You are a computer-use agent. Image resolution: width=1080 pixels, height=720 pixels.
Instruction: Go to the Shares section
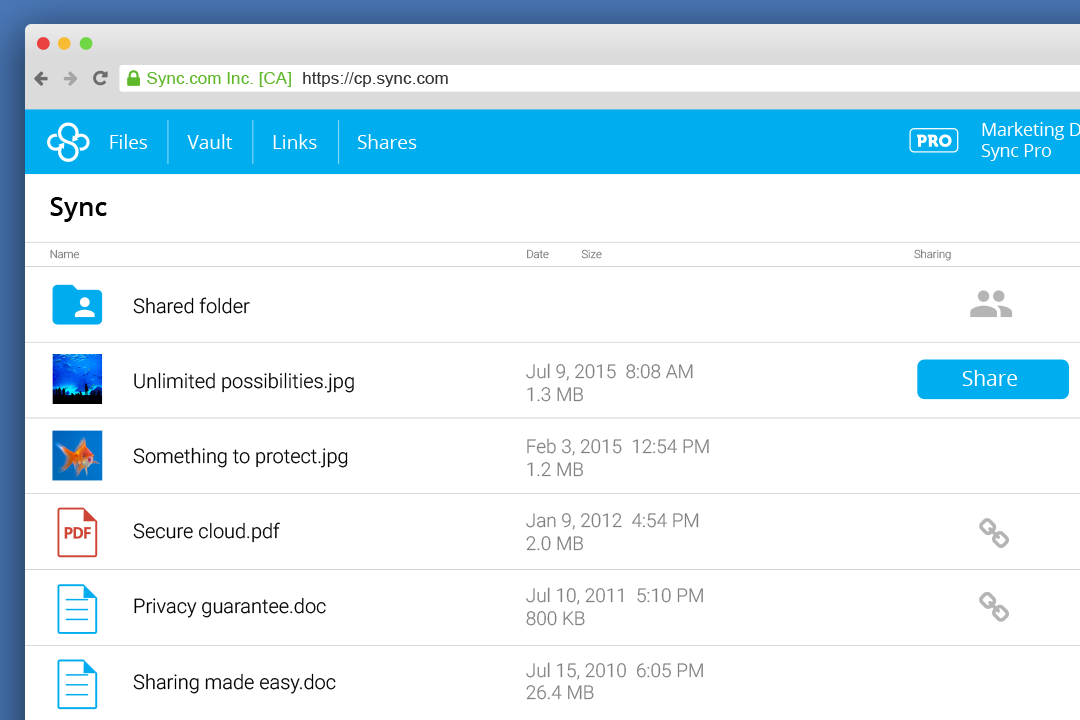(386, 142)
